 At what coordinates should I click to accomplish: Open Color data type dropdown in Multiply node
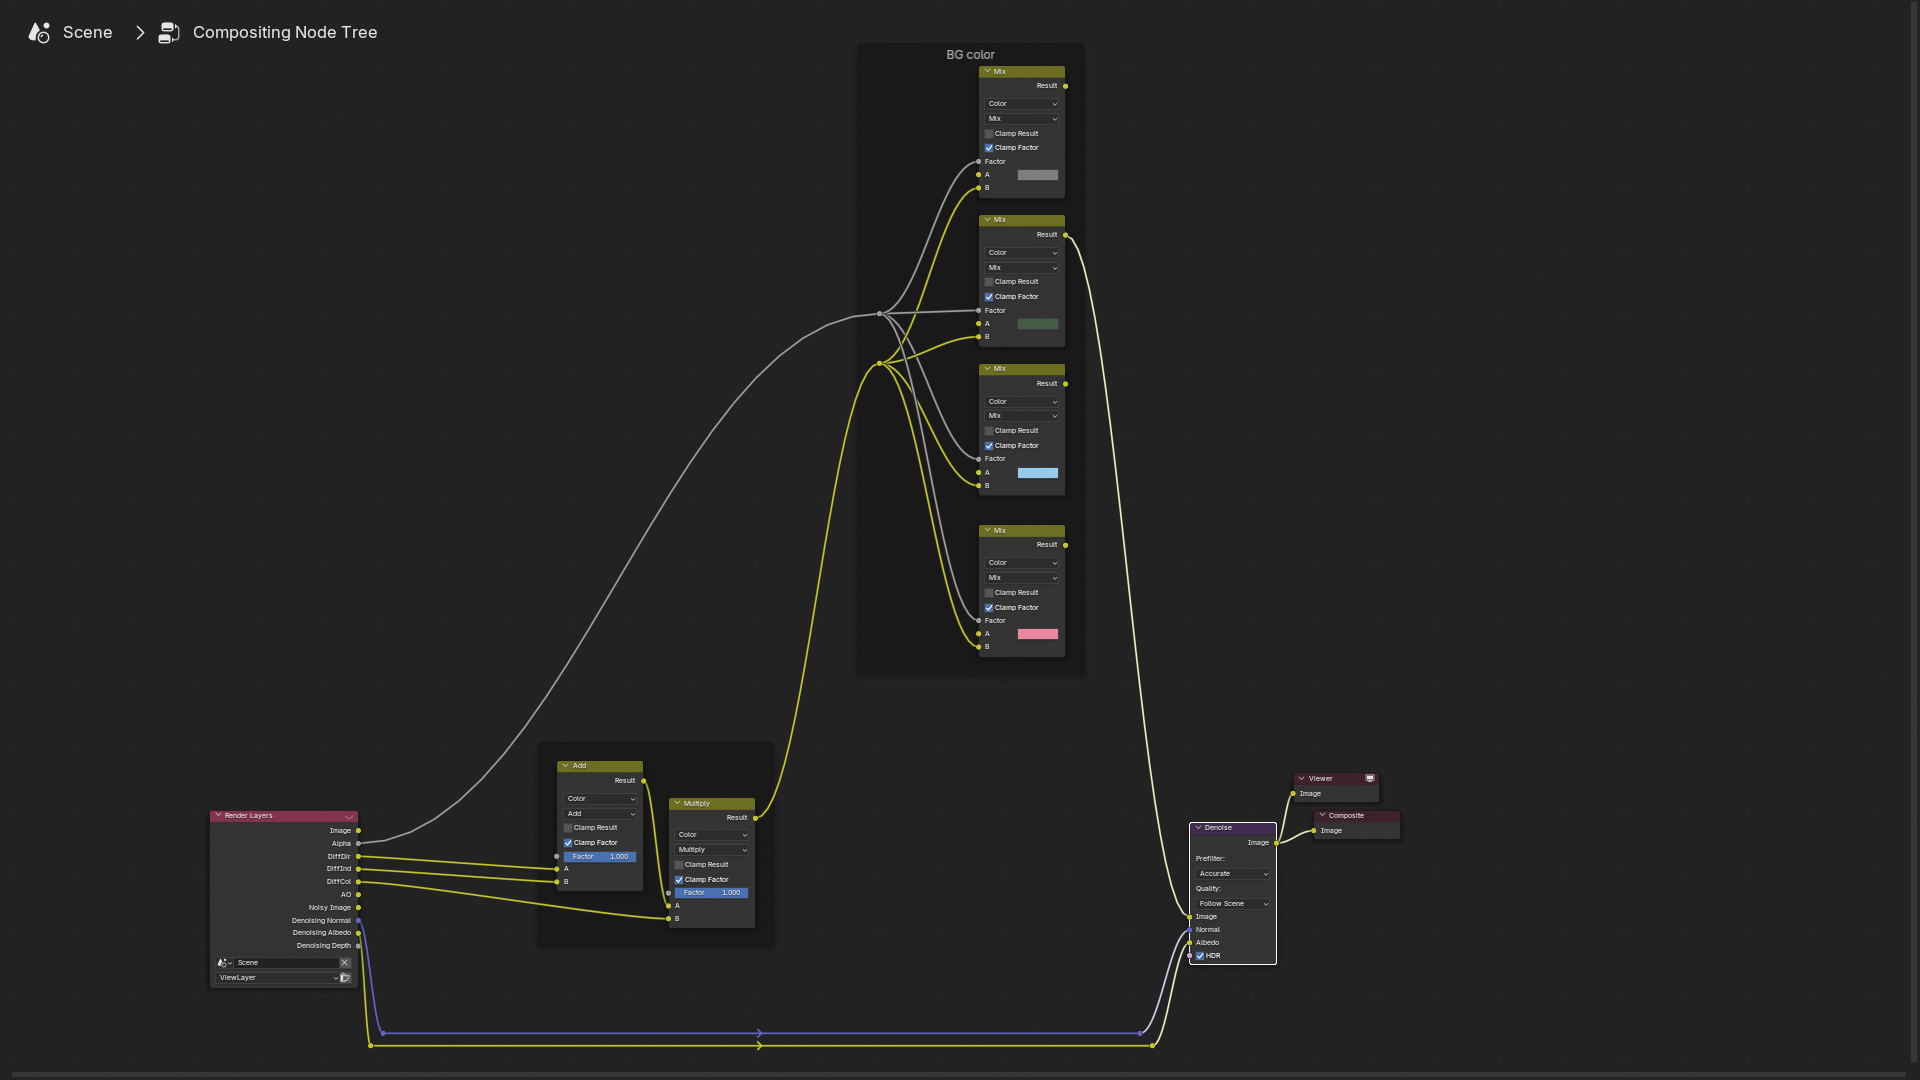711,835
